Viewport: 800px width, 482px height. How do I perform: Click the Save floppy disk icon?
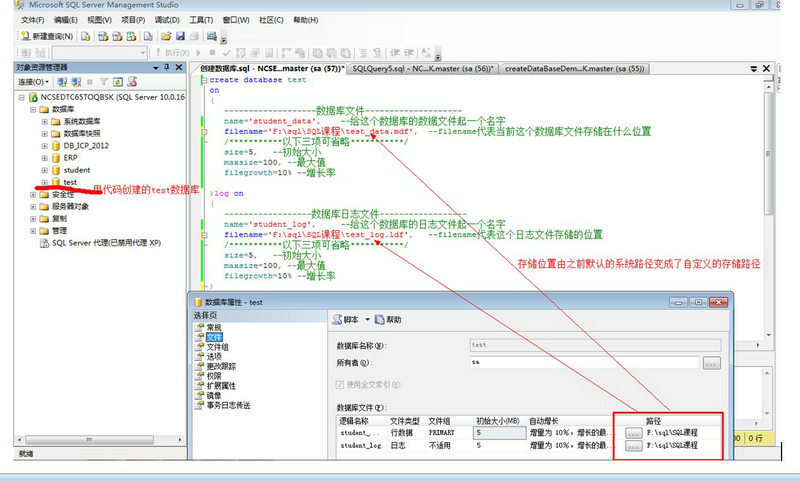[x=180, y=36]
